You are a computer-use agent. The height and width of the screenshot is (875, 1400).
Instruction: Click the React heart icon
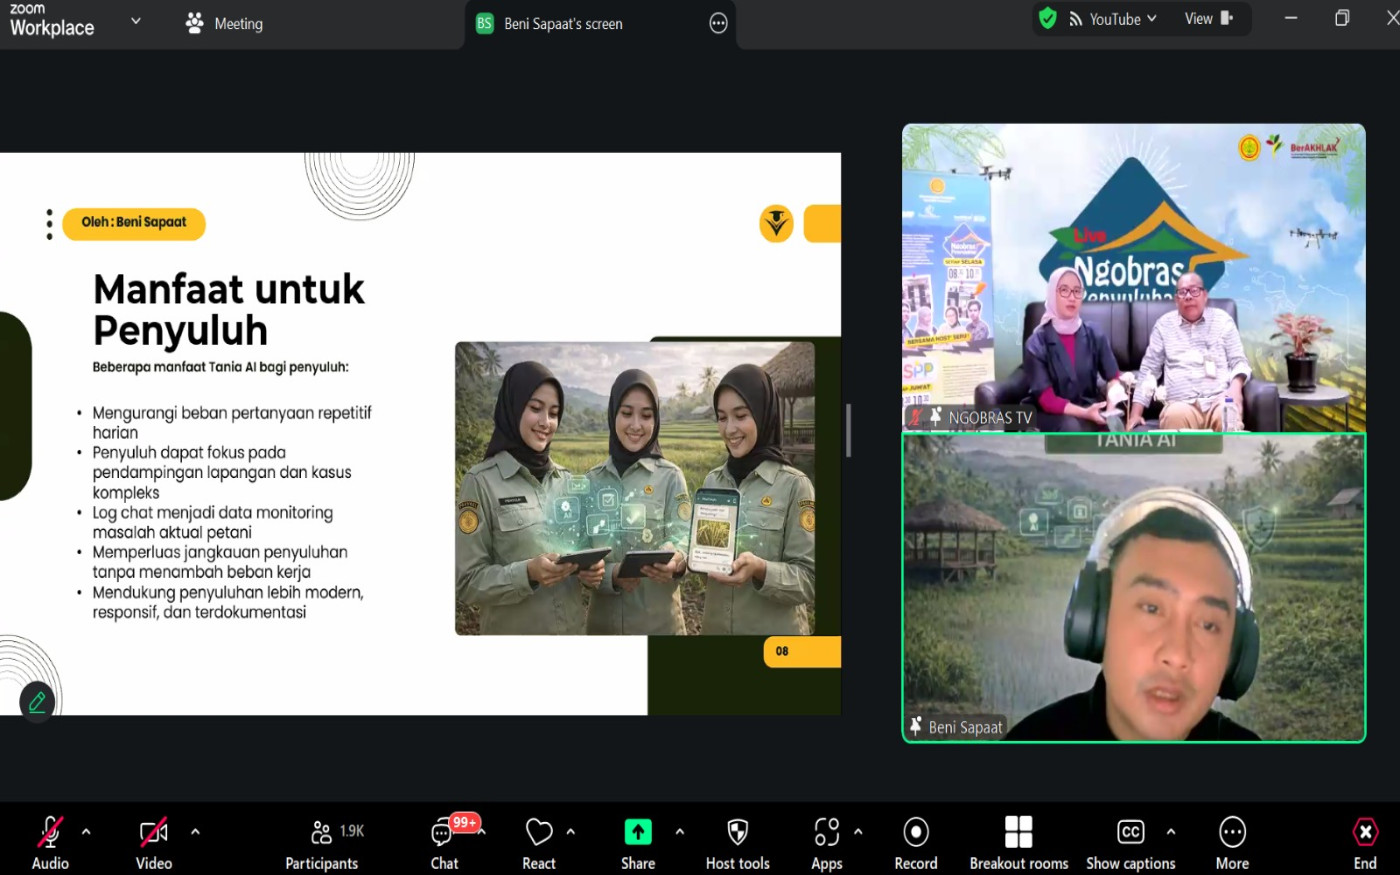538,832
